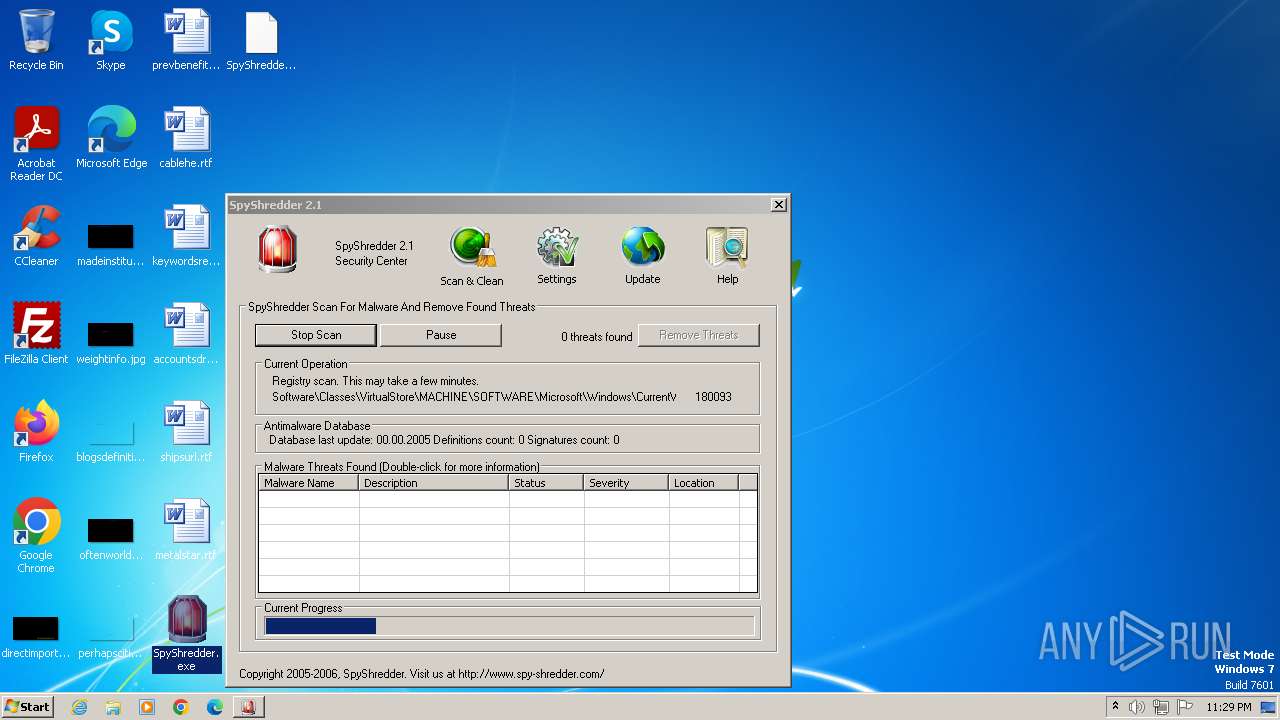Click the Remove Threats button

pos(698,335)
